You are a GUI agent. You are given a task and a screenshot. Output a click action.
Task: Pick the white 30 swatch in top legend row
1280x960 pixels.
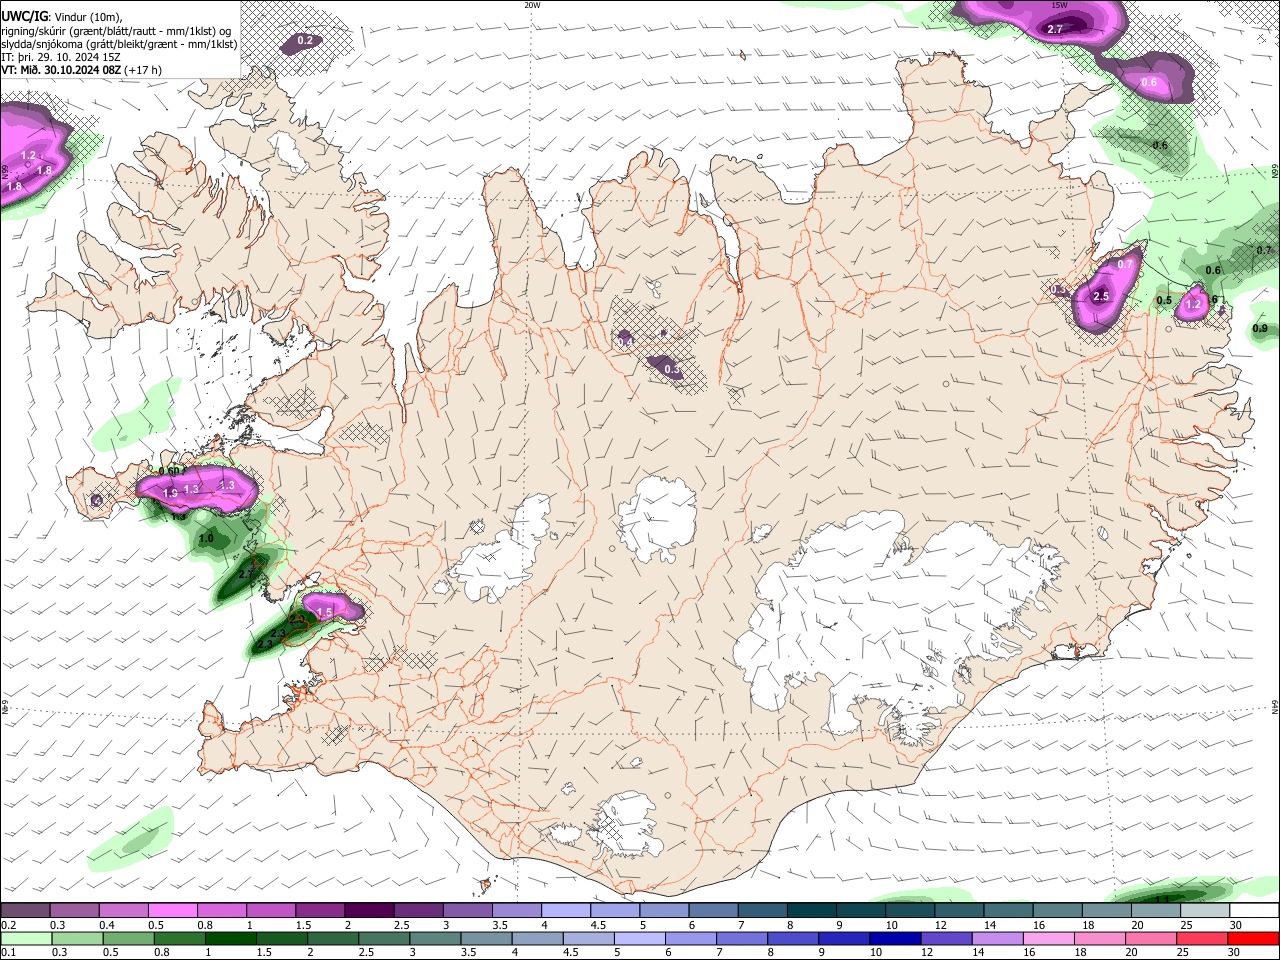[x=1254, y=911]
